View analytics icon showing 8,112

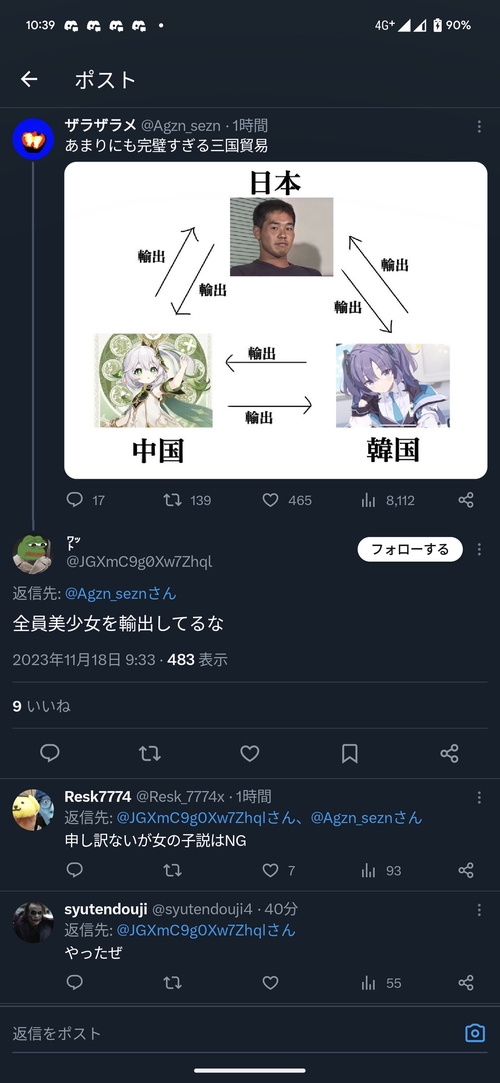[x=368, y=500]
